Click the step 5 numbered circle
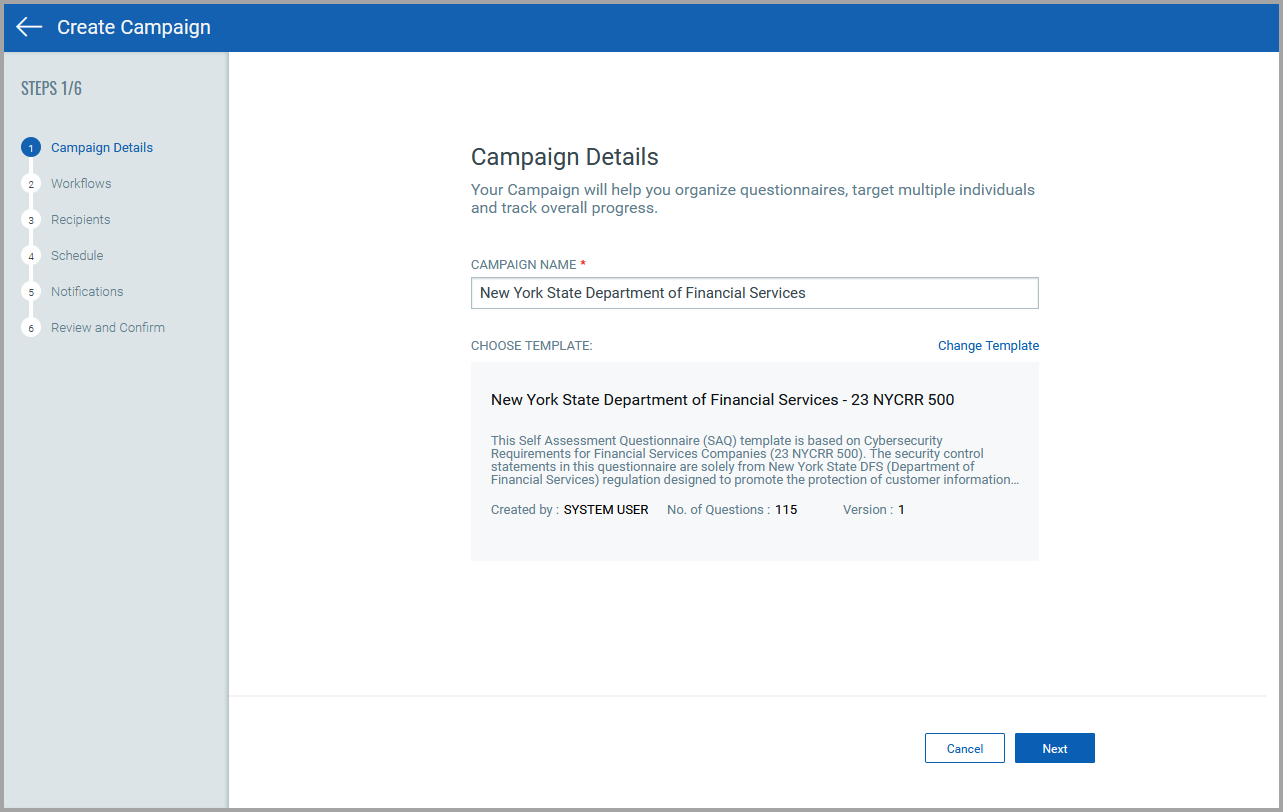The width and height of the screenshot is (1283, 812). (x=31, y=291)
